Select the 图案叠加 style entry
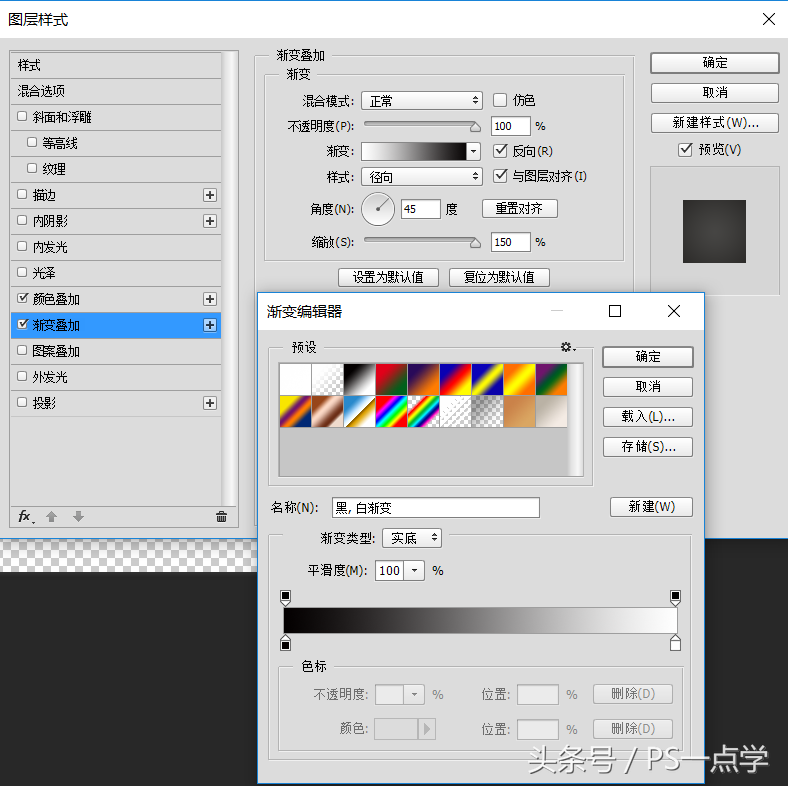Screen dimensions: 788x786 click(x=116, y=351)
